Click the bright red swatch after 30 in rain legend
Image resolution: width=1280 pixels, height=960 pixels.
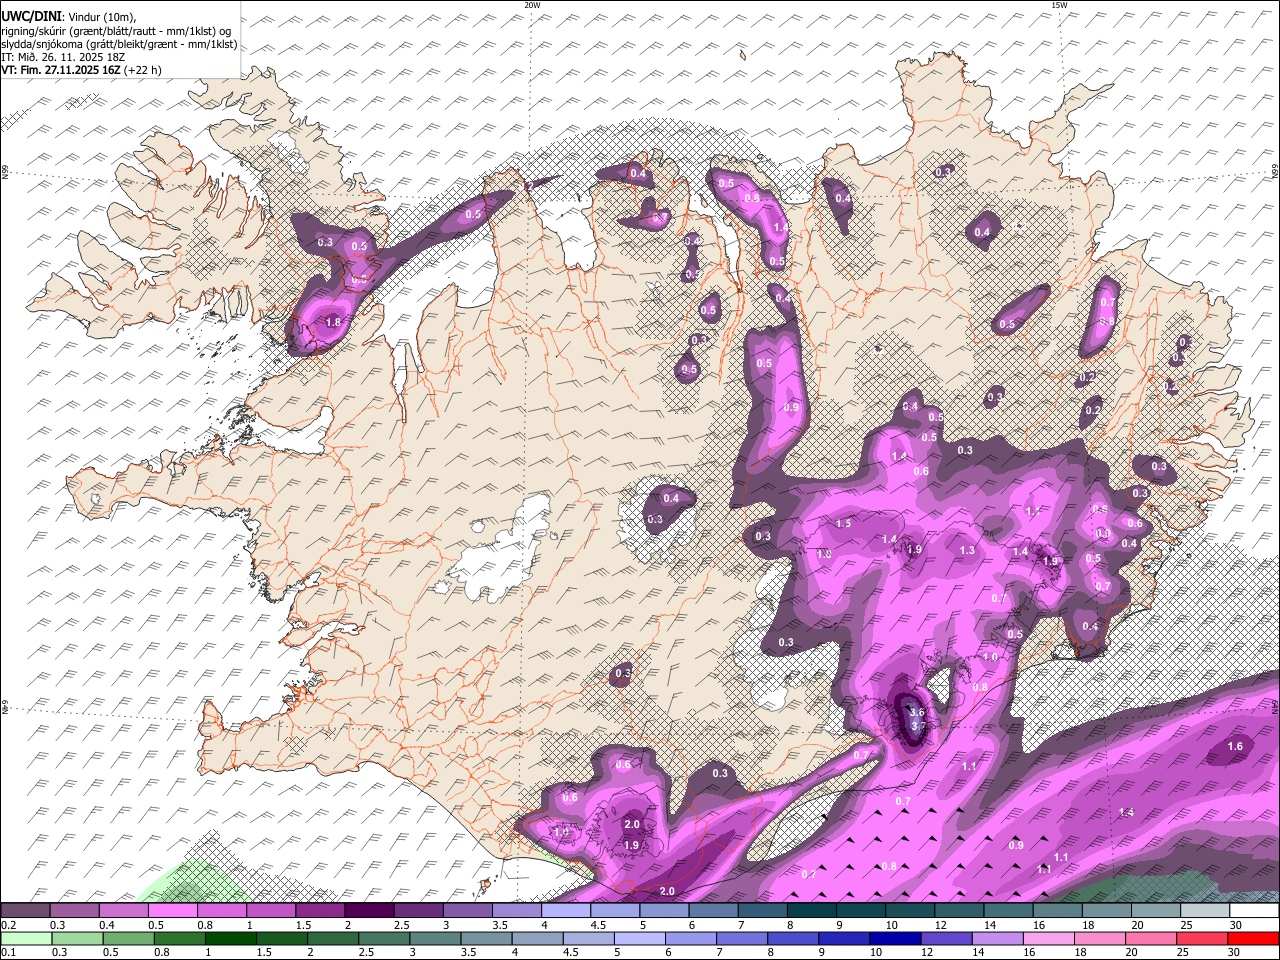pyautogui.click(x=1253, y=938)
